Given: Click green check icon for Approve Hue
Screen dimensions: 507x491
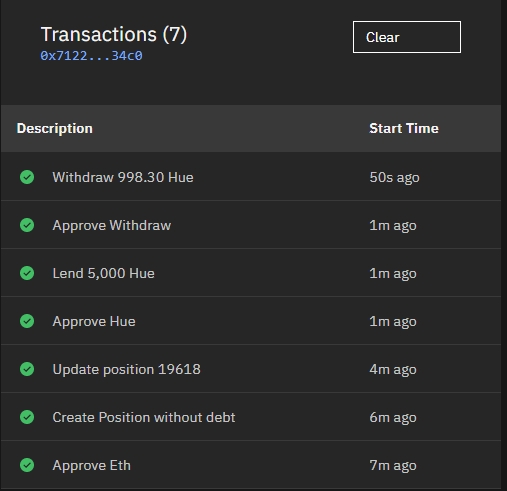Looking at the screenshot, I should coord(27,321).
